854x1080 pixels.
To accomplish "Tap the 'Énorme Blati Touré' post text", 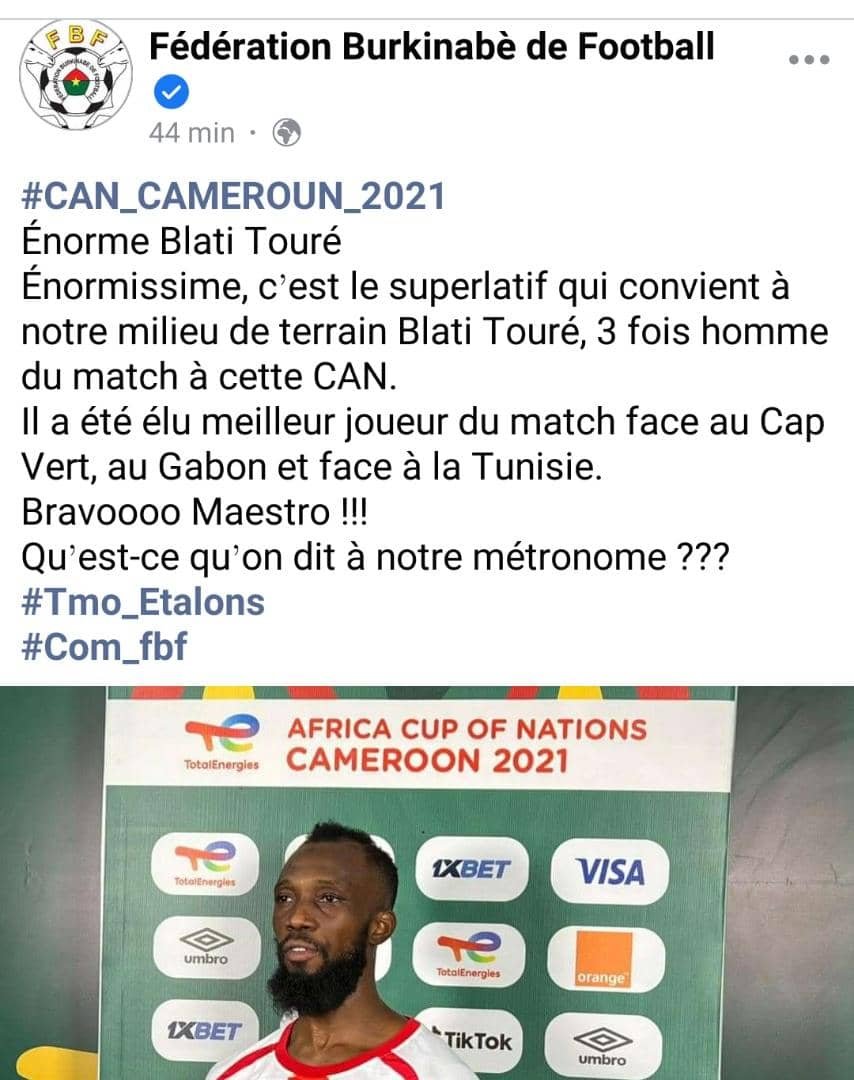I will tap(181, 242).
